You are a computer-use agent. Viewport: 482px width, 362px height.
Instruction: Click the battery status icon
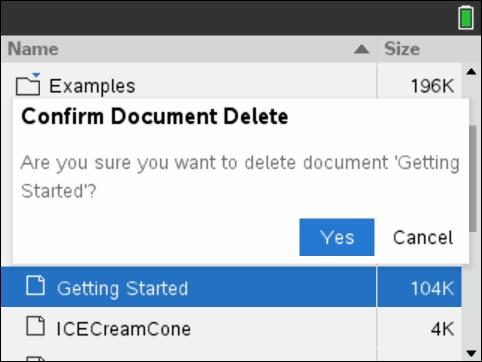click(x=466, y=18)
